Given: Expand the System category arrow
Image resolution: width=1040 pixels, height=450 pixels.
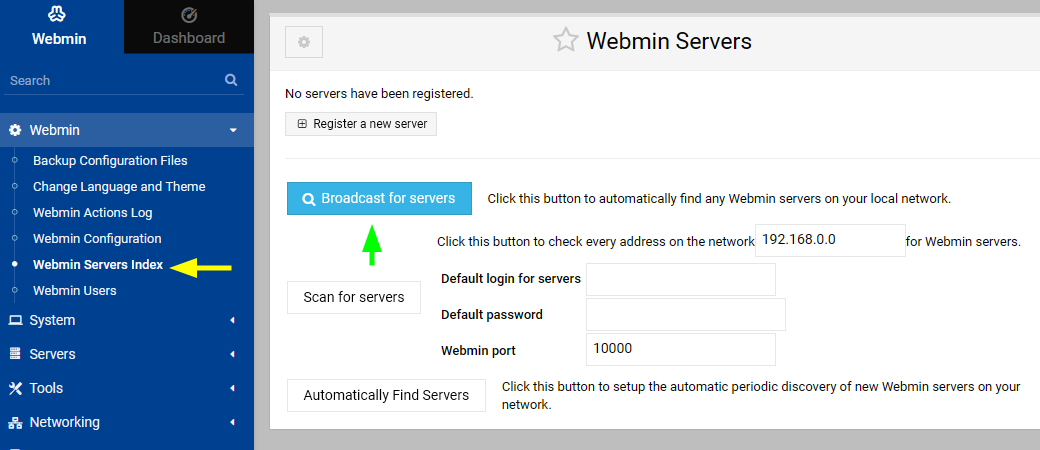Looking at the screenshot, I should click(x=232, y=321).
